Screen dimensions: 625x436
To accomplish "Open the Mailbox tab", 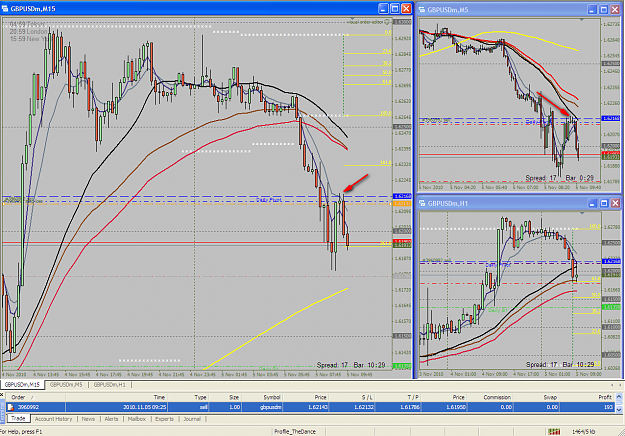I will (137, 419).
